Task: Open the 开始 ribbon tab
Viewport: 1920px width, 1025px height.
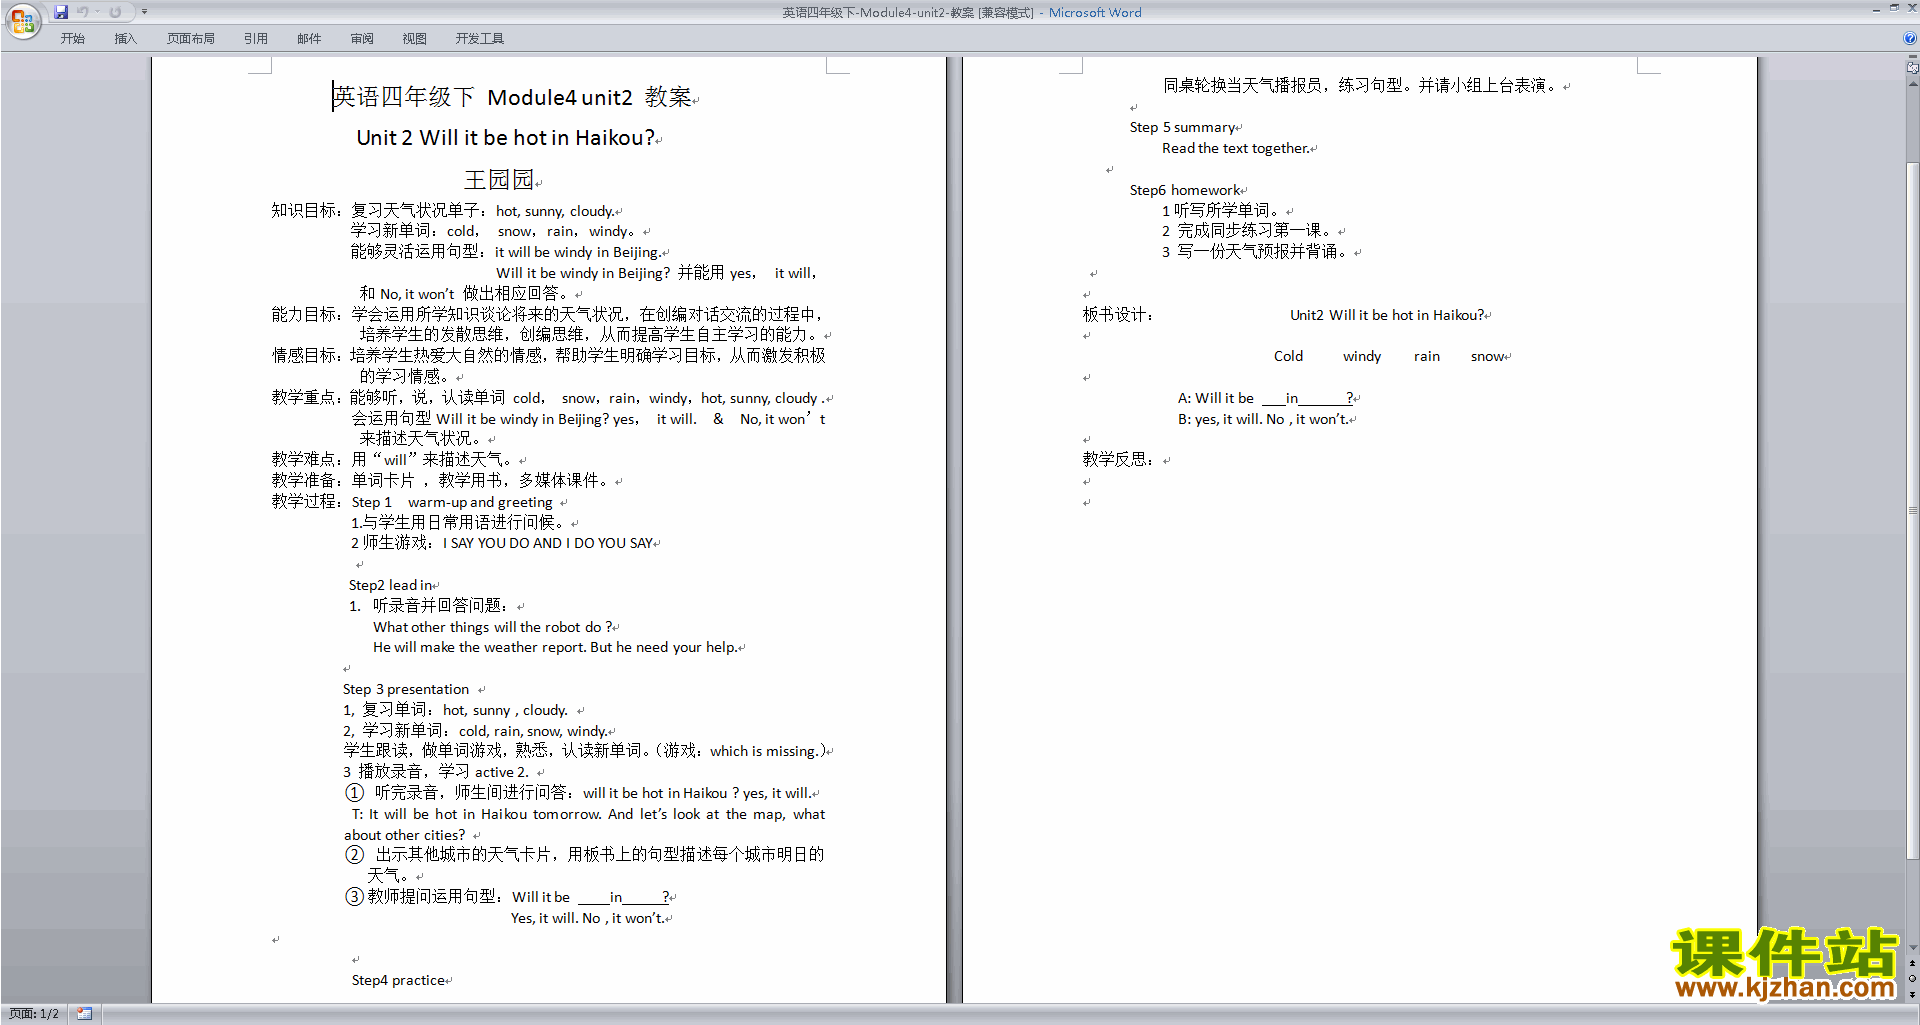Action: click(72, 39)
